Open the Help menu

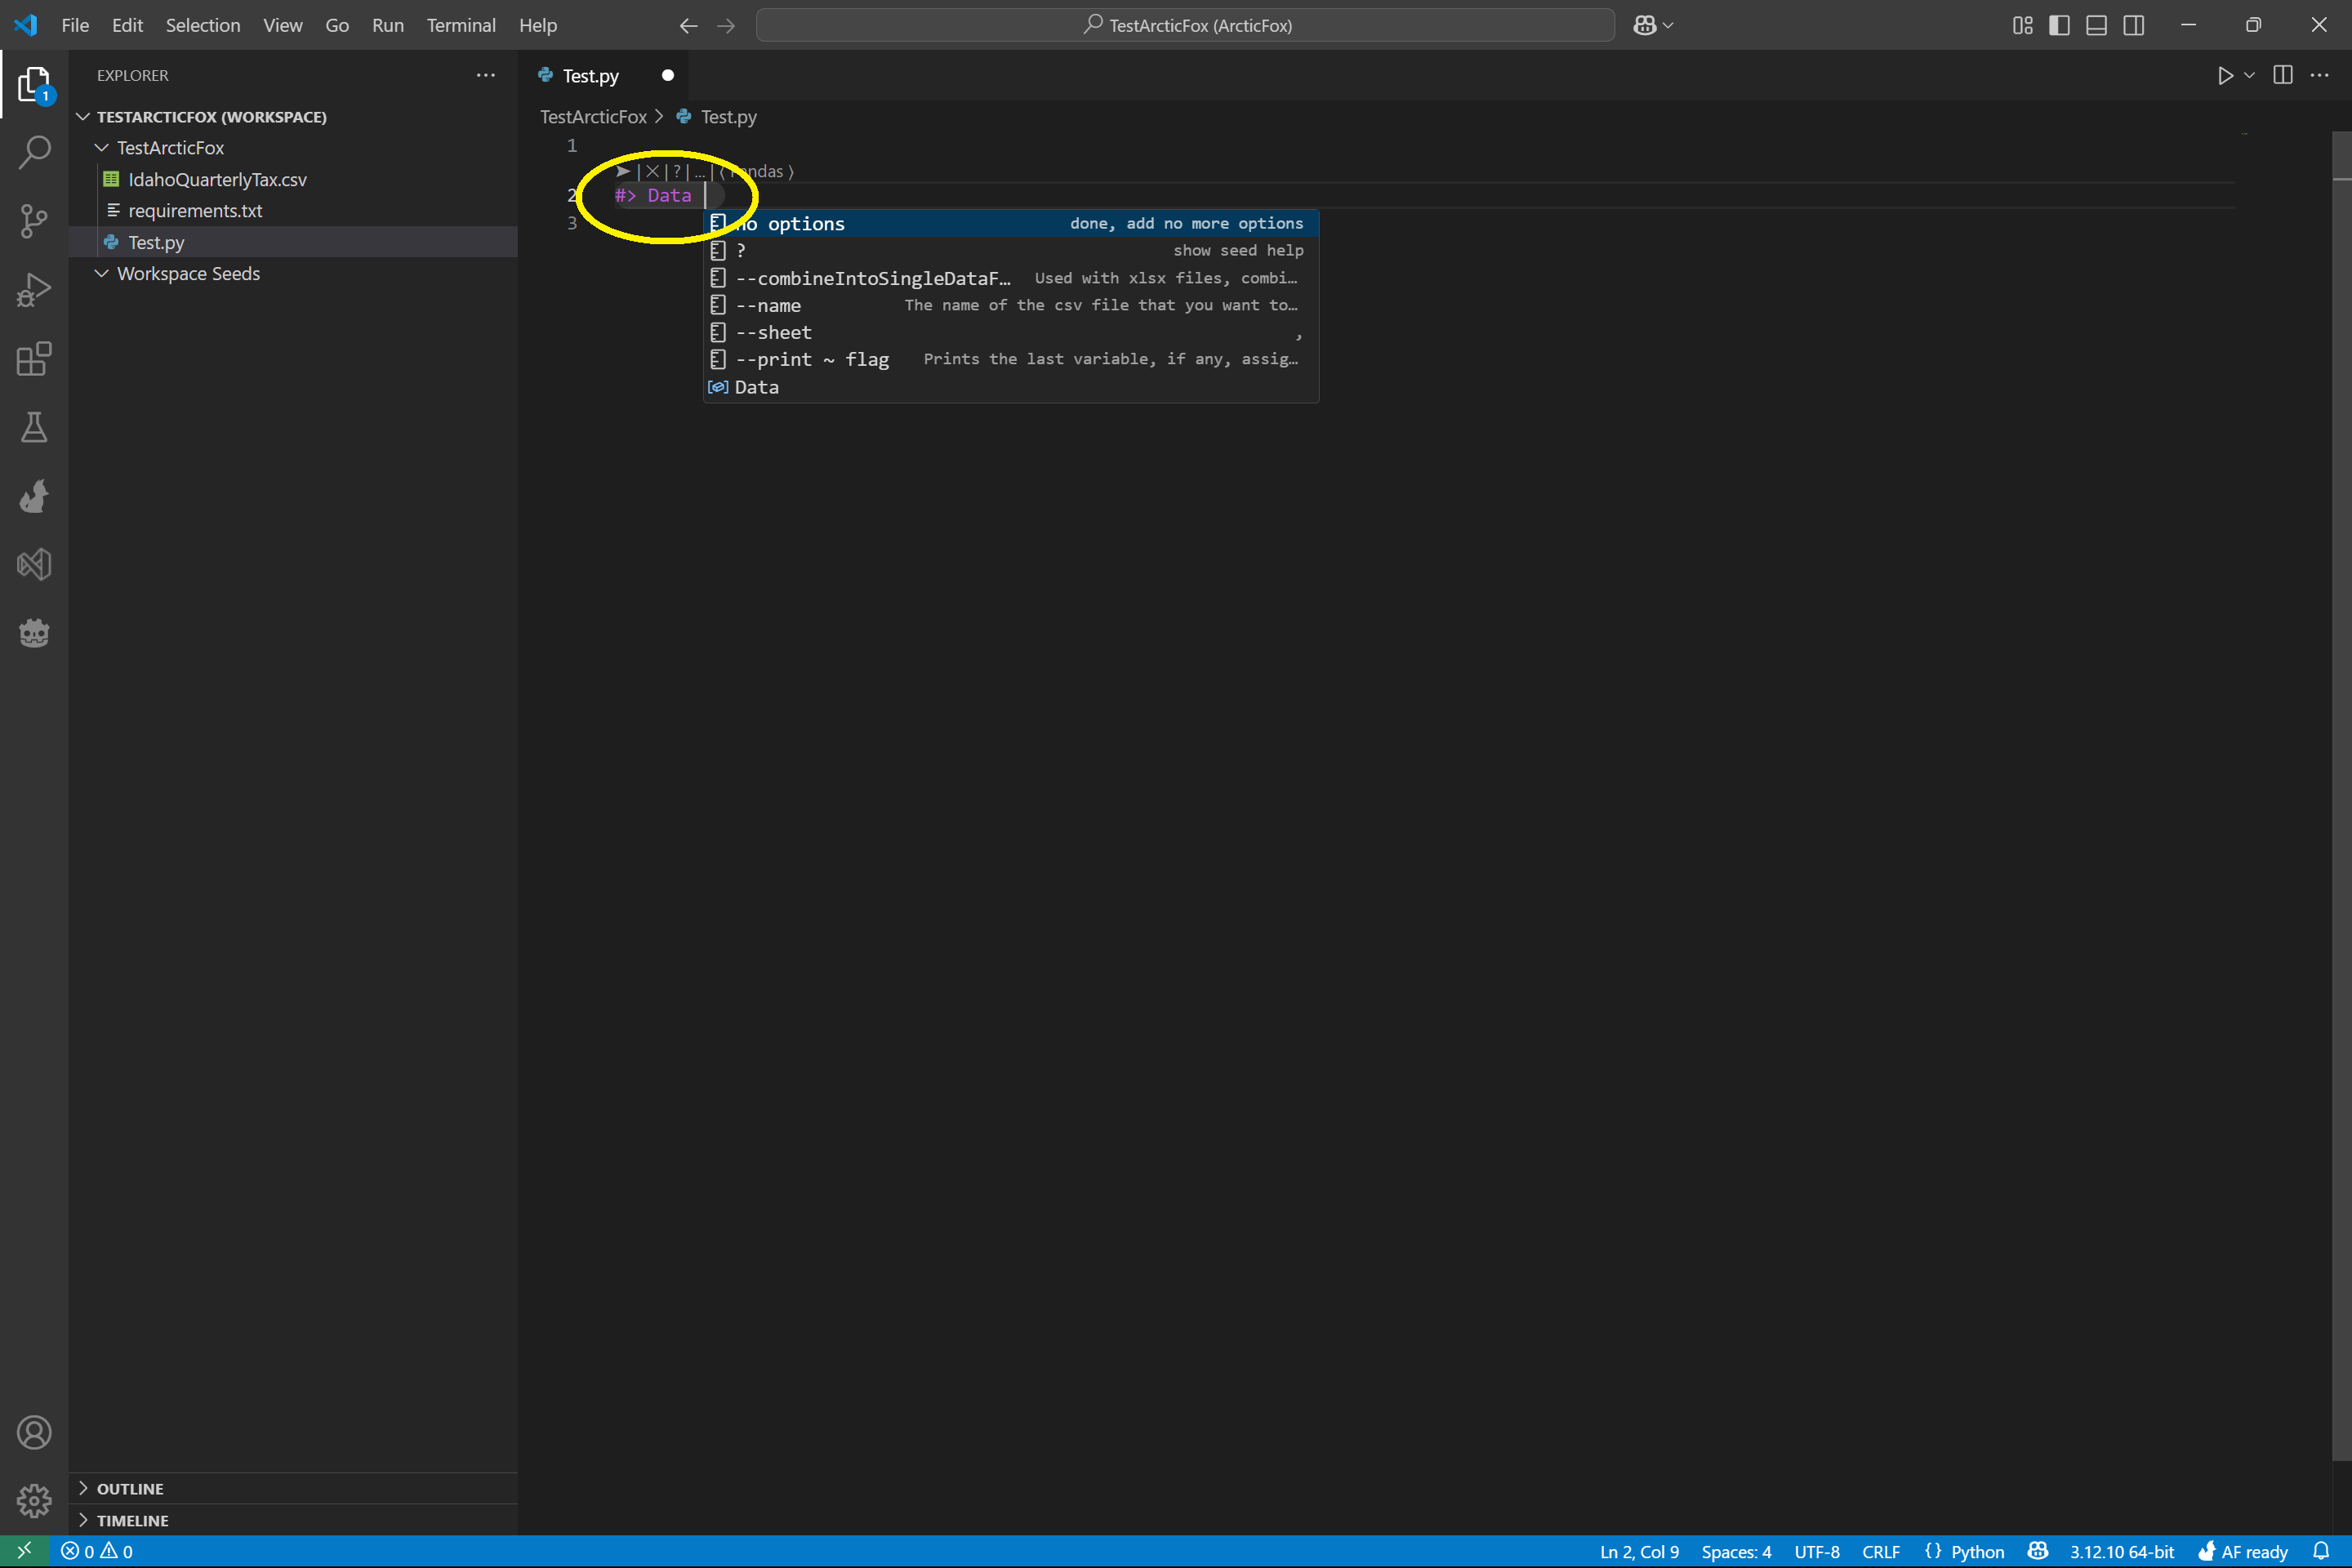[538, 25]
